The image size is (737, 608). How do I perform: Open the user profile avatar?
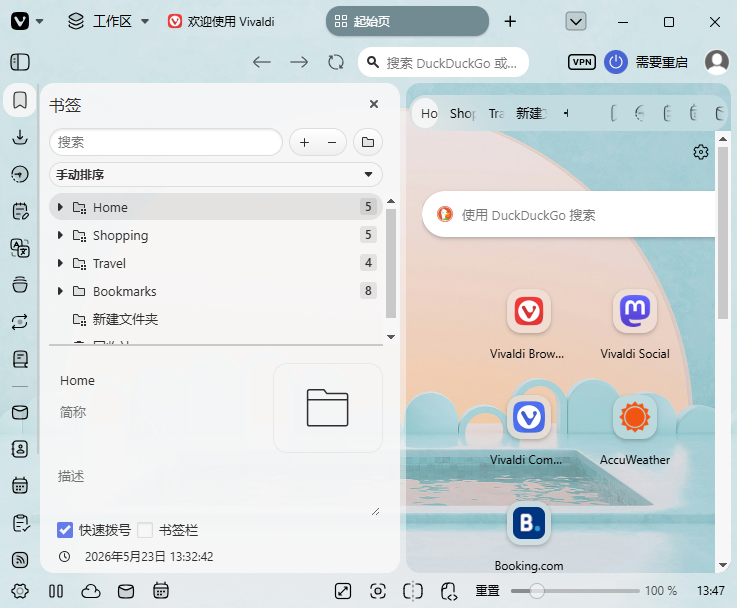pyautogui.click(x=716, y=62)
